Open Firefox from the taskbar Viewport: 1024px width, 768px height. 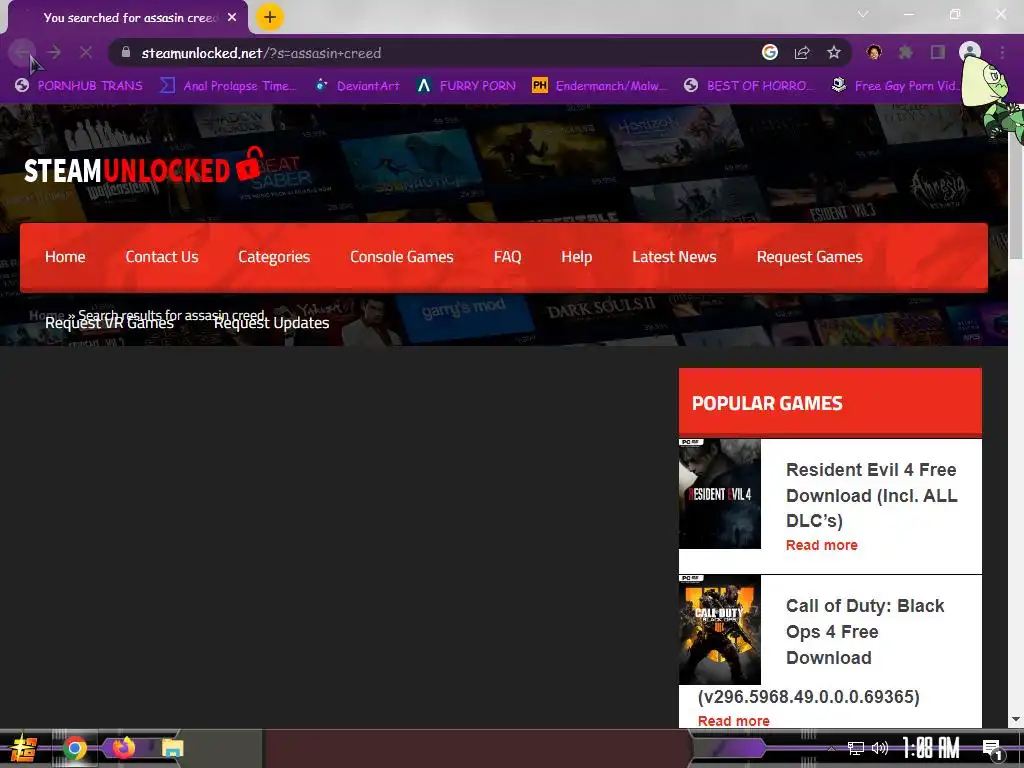tap(123, 748)
